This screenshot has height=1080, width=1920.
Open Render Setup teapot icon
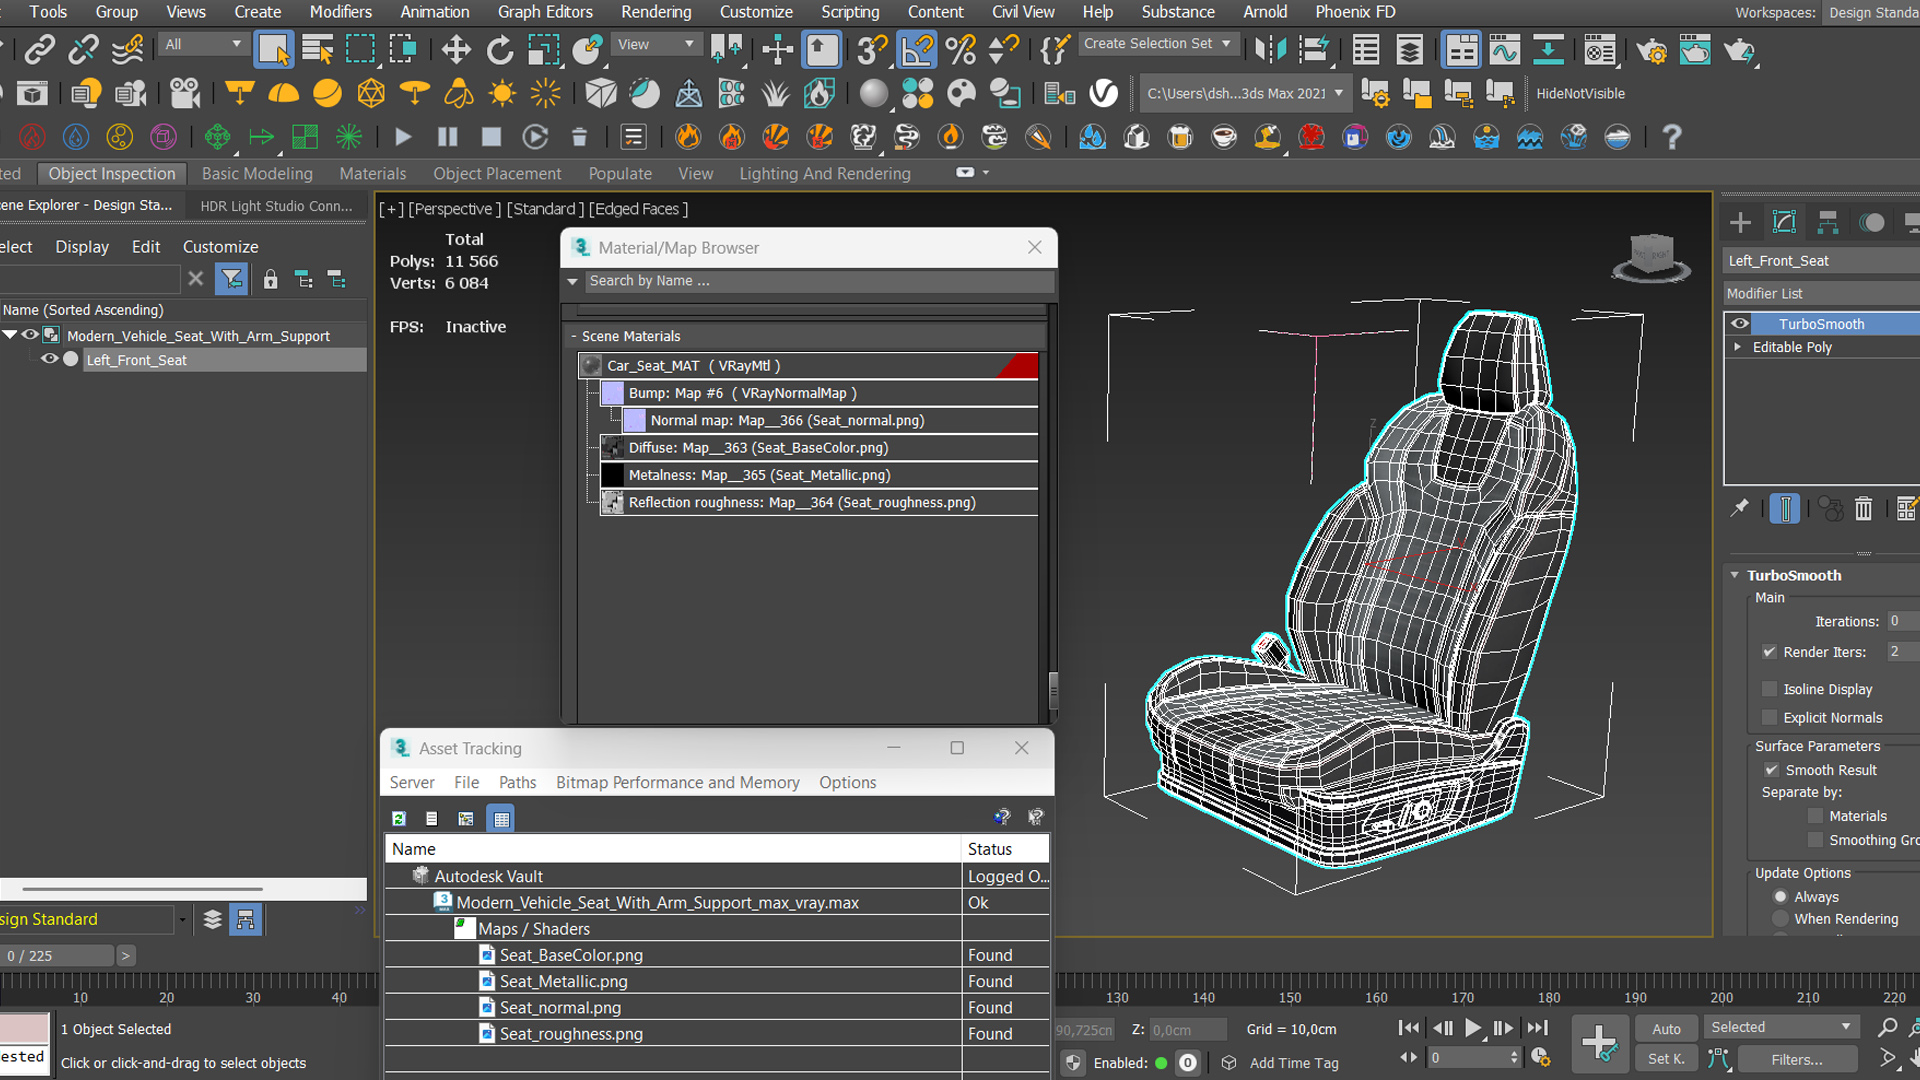tap(1651, 49)
